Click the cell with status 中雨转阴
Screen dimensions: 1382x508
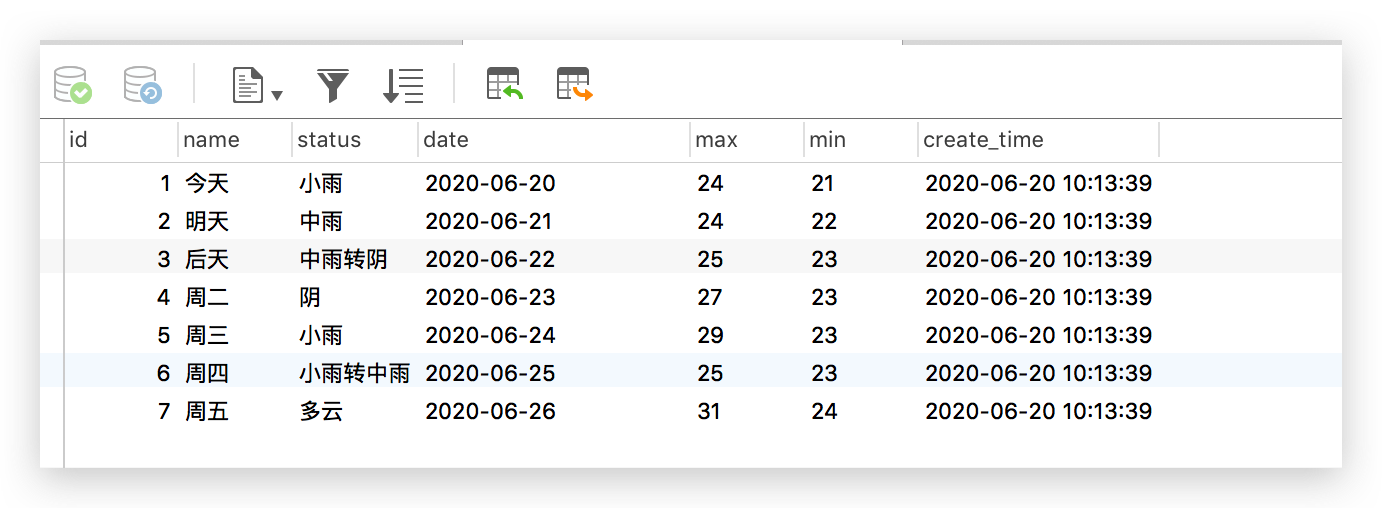[343, 259]
